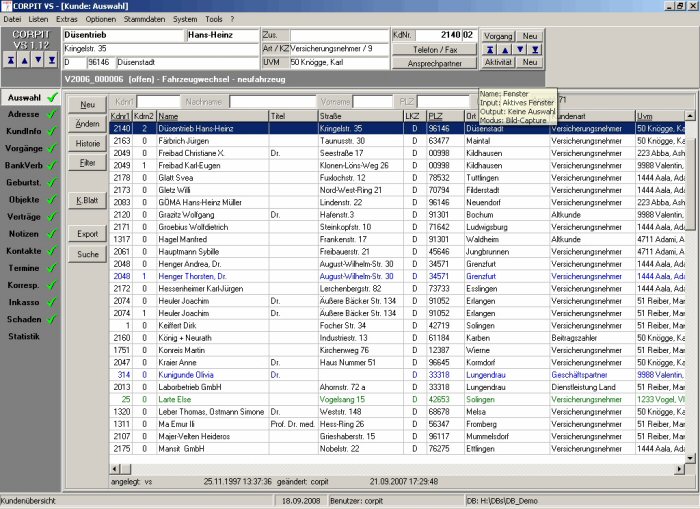
Task: Focus the PLZ search field
Action: pyautogui.click(x=444, y=102)
